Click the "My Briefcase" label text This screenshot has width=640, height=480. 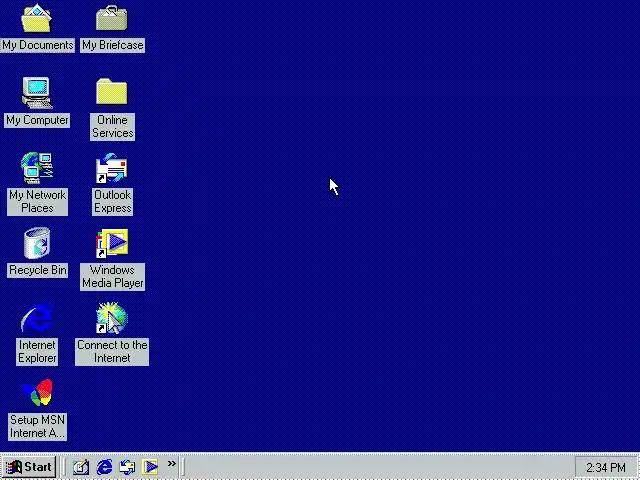tap(113, 45)
